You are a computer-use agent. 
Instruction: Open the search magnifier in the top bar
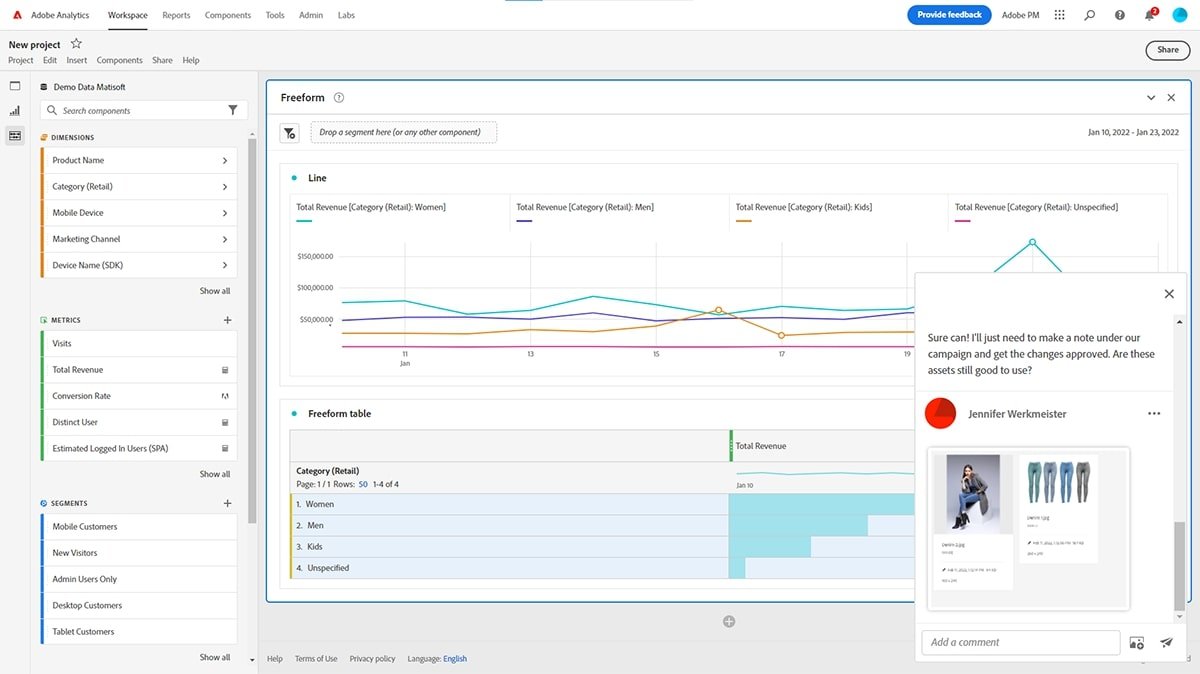tap(1090, 15)
